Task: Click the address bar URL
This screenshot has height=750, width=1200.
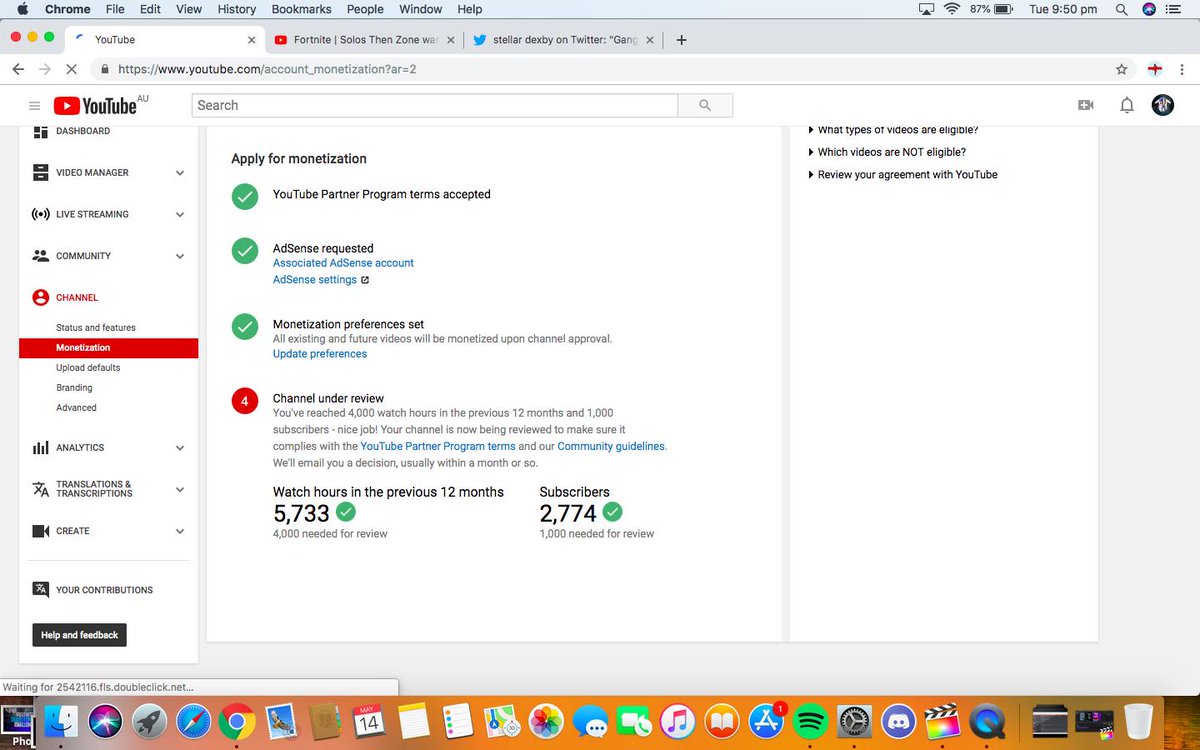Action: pyautogui.click(x=267, y=70)
